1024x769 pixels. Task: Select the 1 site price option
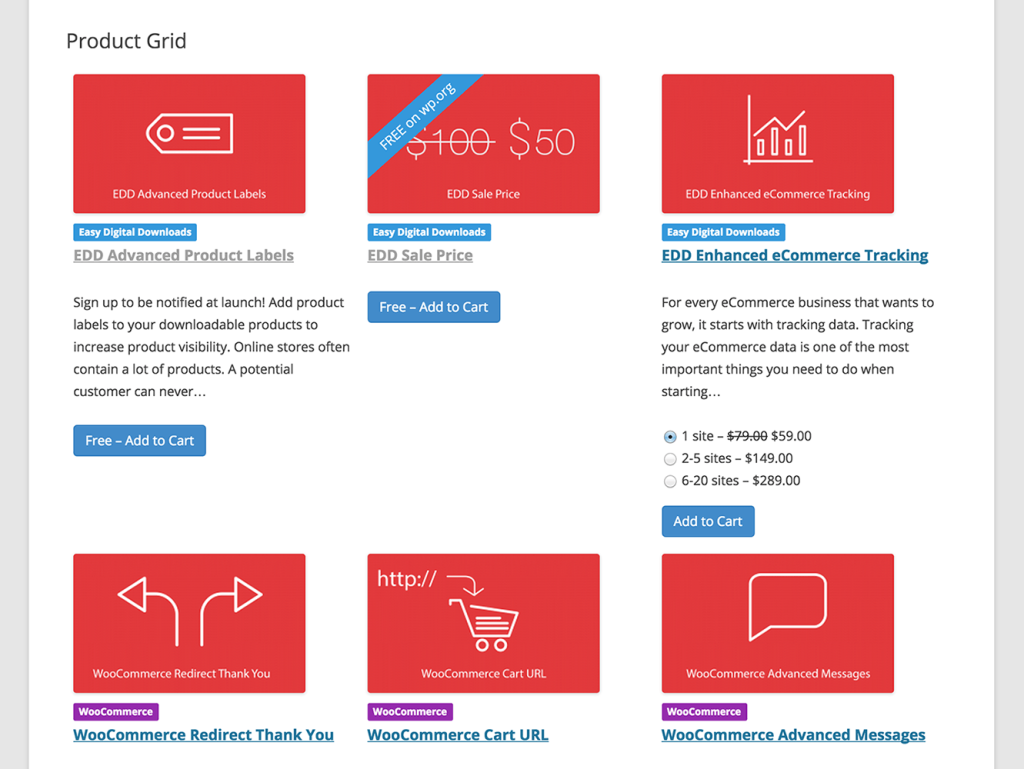tap(670, 437)
